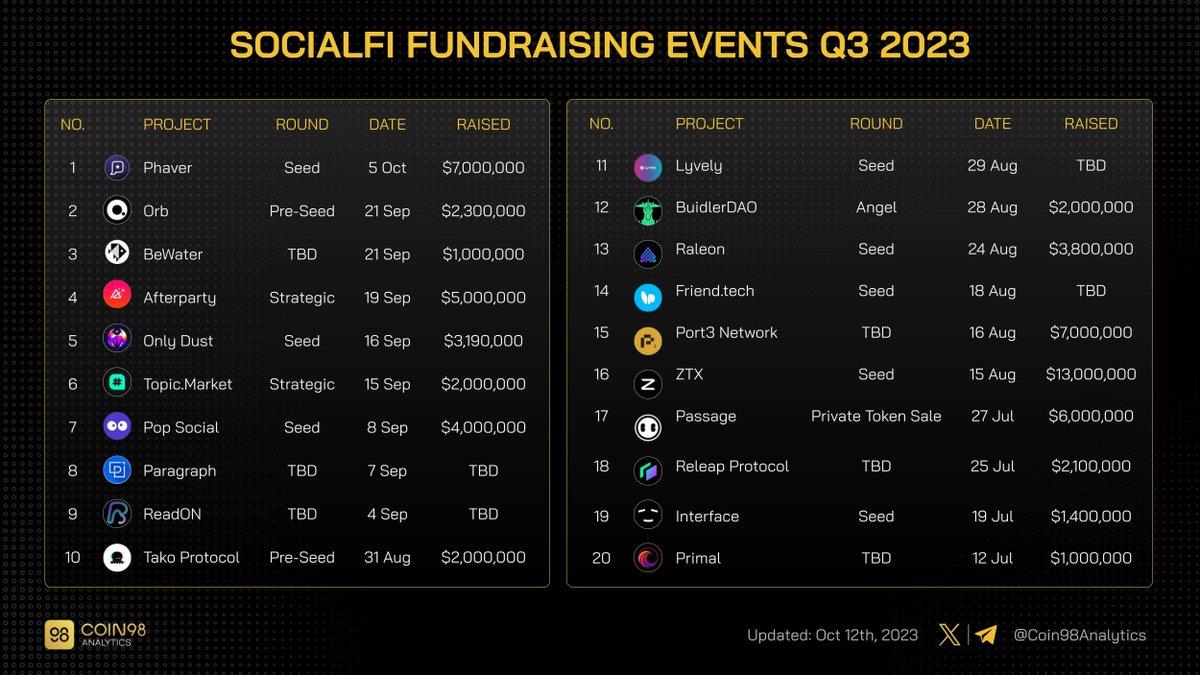1200x675 pixels.
Task: Click the Phaver project logo icon
Action: (x=117, y=168)
